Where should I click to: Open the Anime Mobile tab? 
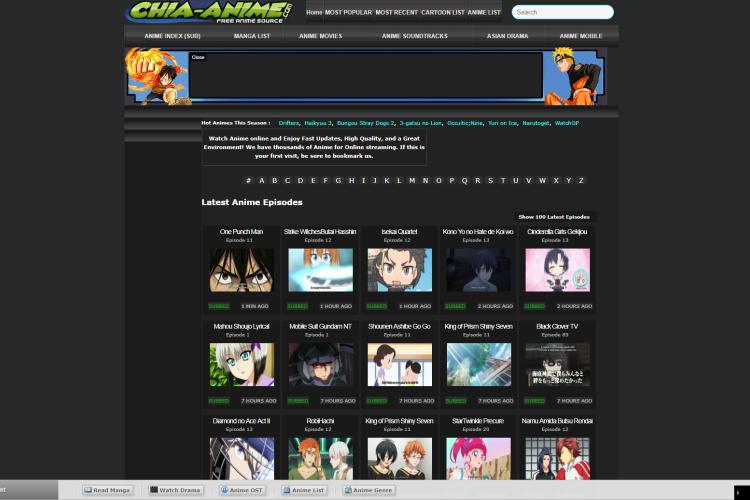tap(581, 36)
